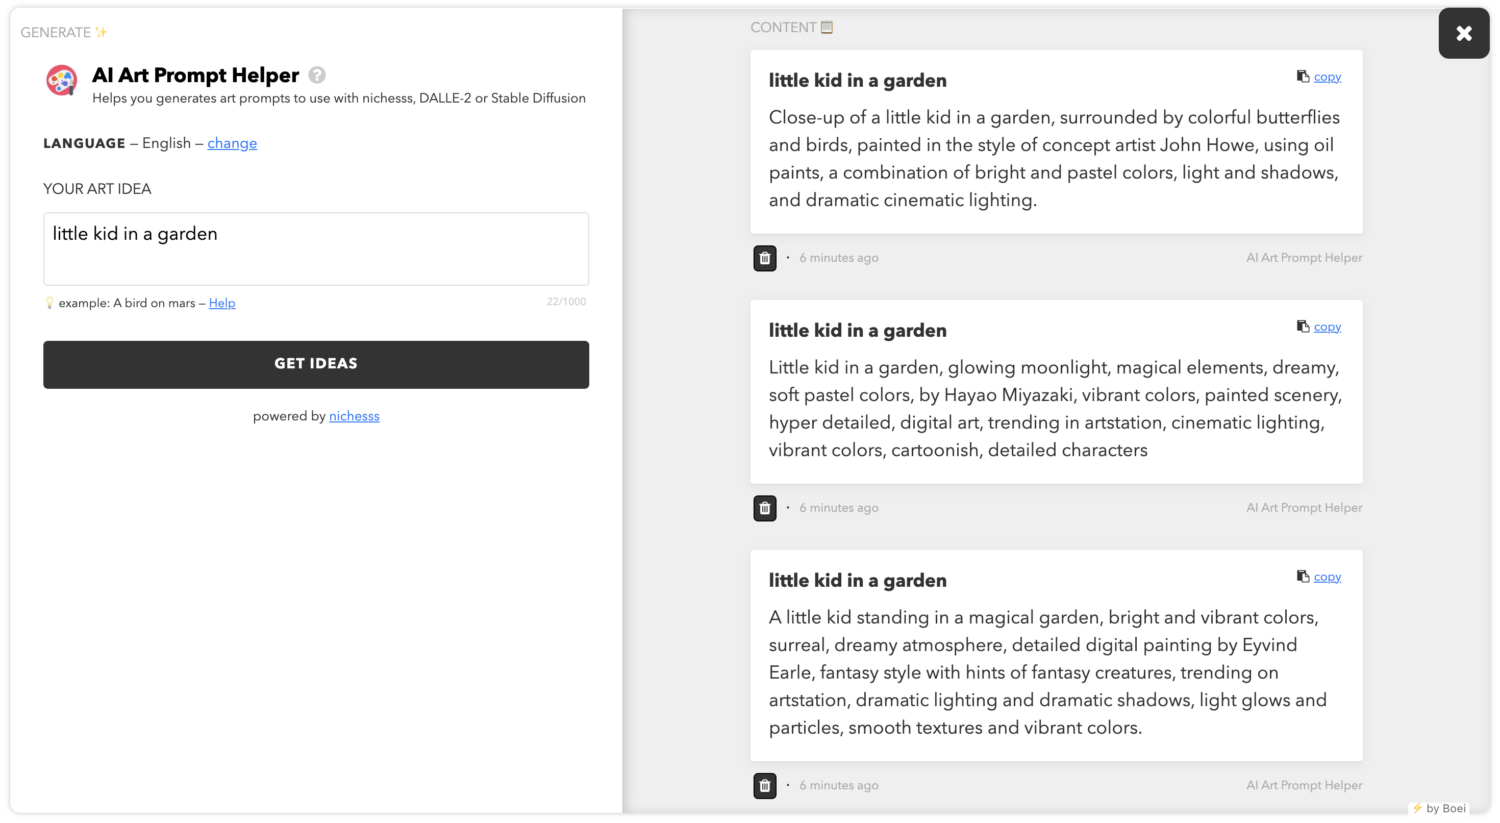Delete the third prompt with its trash icon

[764, 786]
